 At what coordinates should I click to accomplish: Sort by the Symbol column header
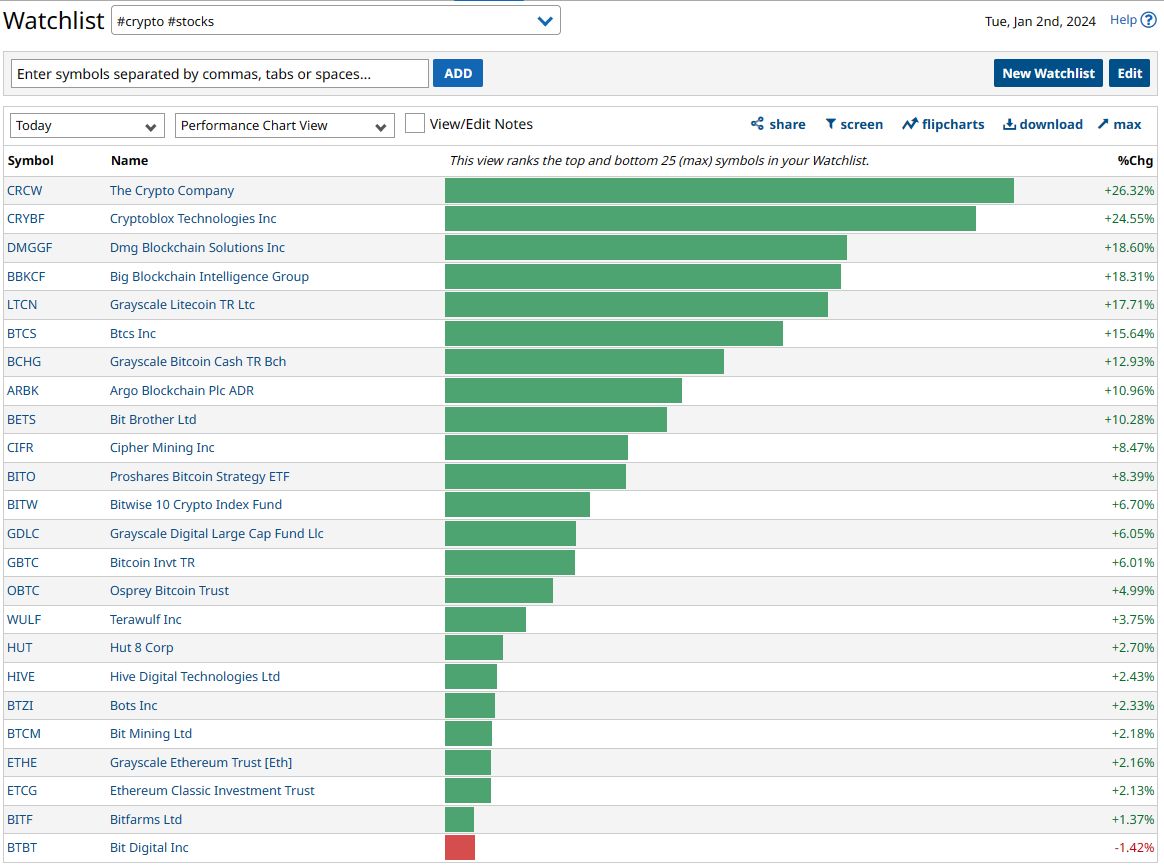(30, 160)
